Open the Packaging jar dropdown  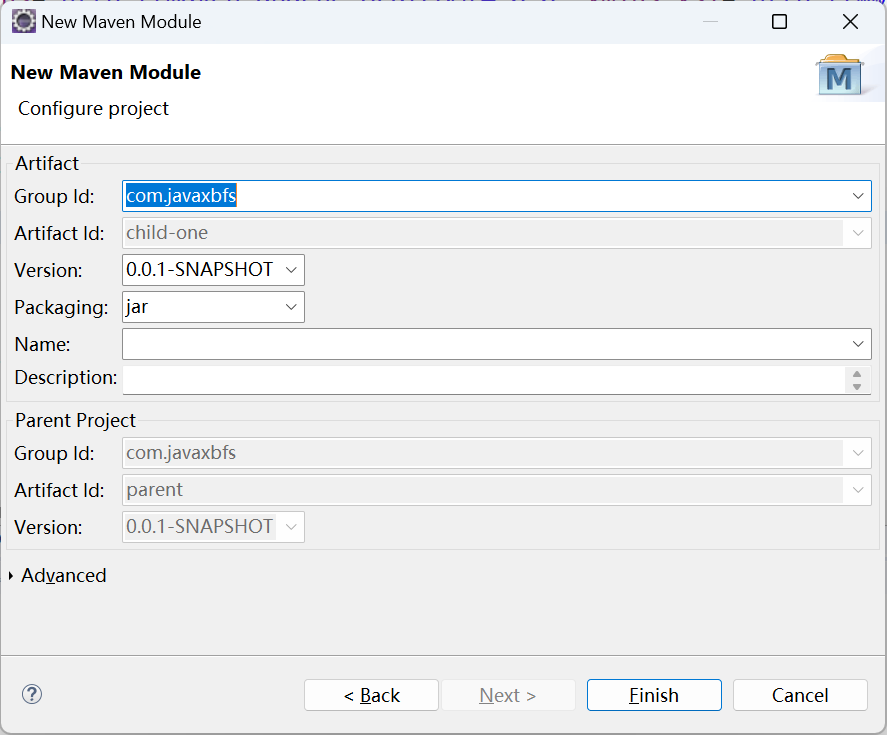tap(213, 307)
